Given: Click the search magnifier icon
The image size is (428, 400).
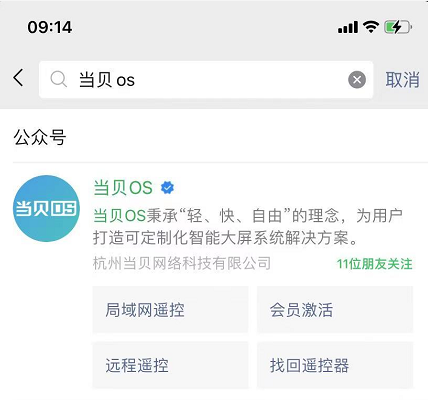Looking at the screenshot, I should tap(58, 80).
